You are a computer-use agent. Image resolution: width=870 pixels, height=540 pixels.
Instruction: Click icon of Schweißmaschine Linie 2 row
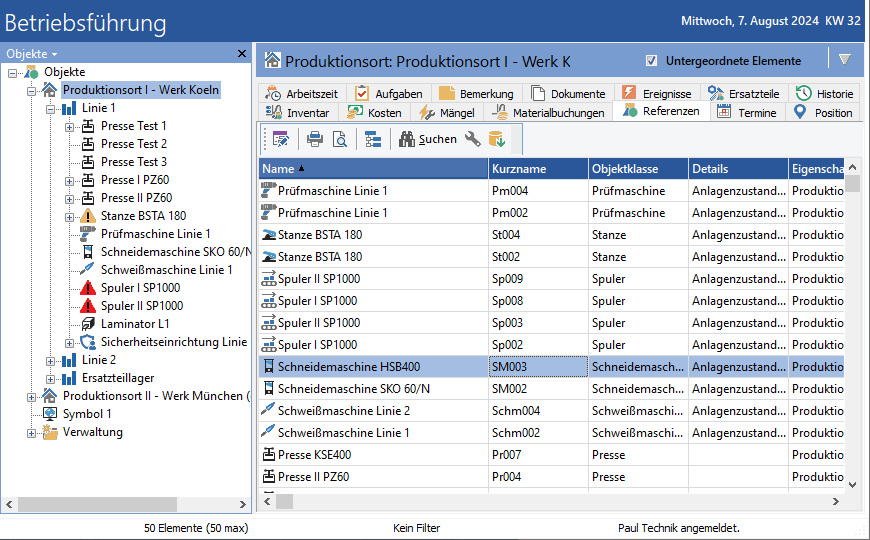(269, 411)
